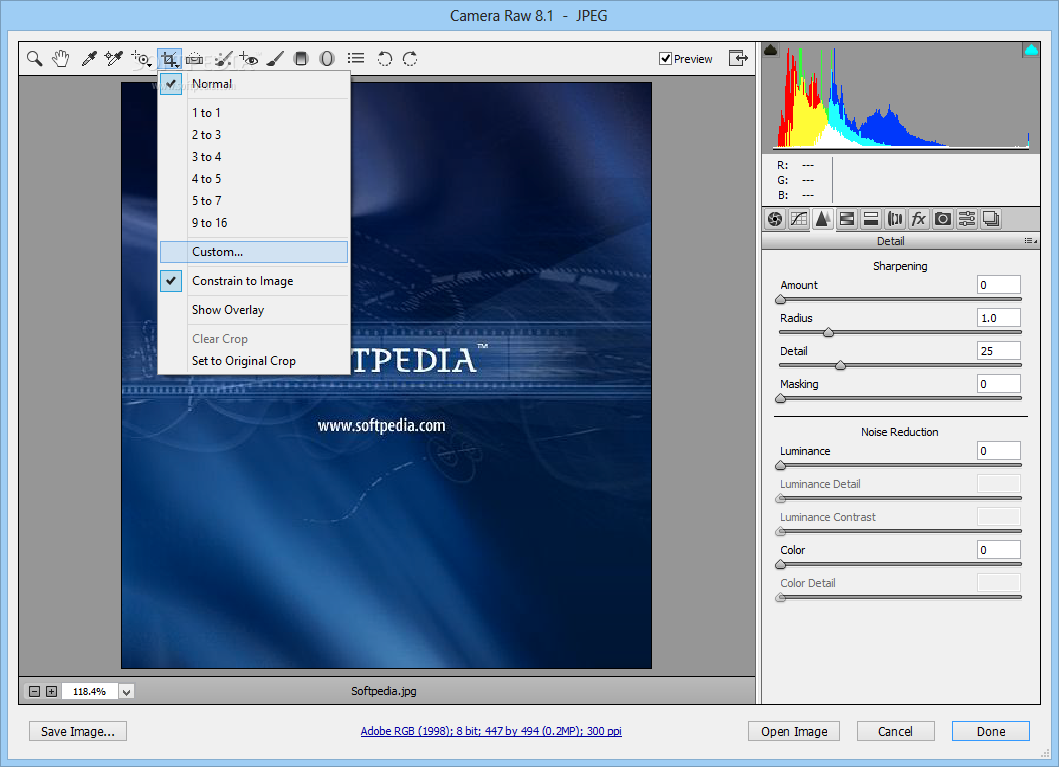Viewport: 1059px width, 767px height.
Task: Zoom out with the minus button
Action: (34, 691)
